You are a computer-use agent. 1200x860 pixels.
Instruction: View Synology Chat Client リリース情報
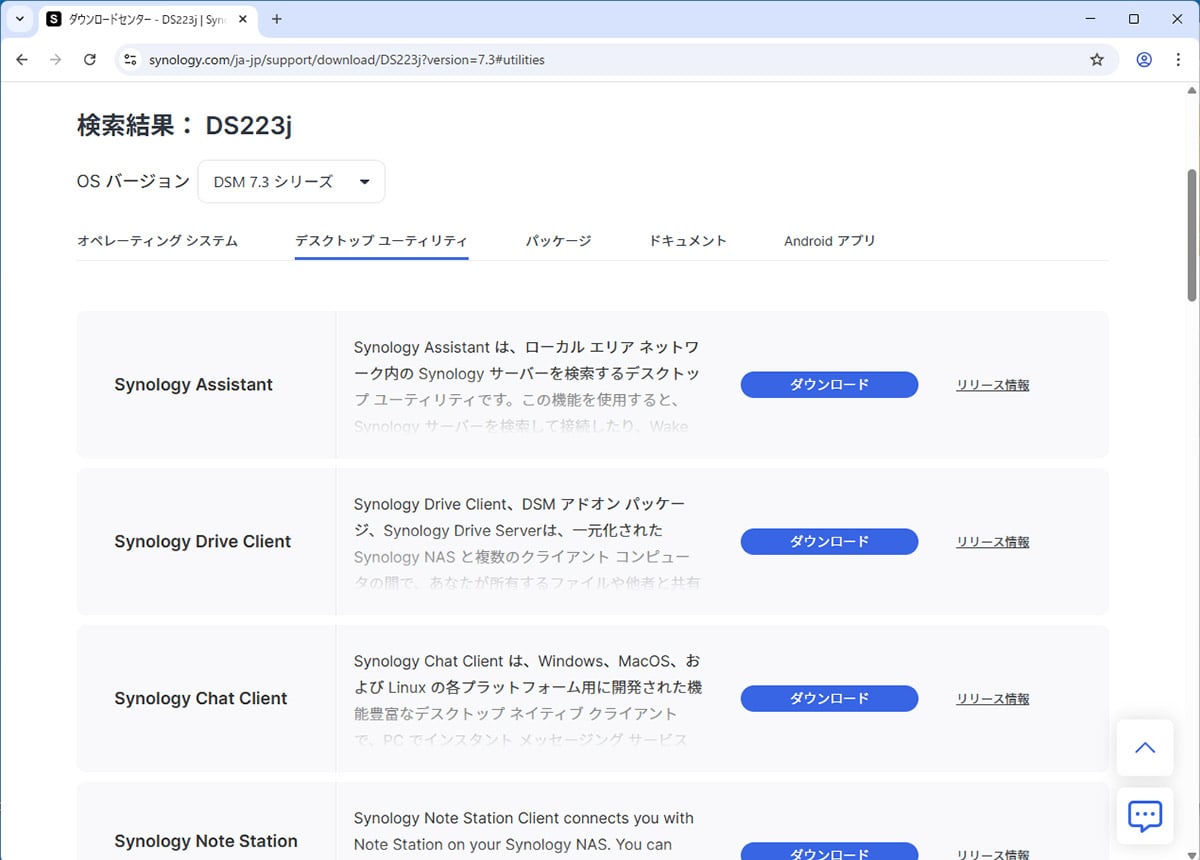point(992,699)
